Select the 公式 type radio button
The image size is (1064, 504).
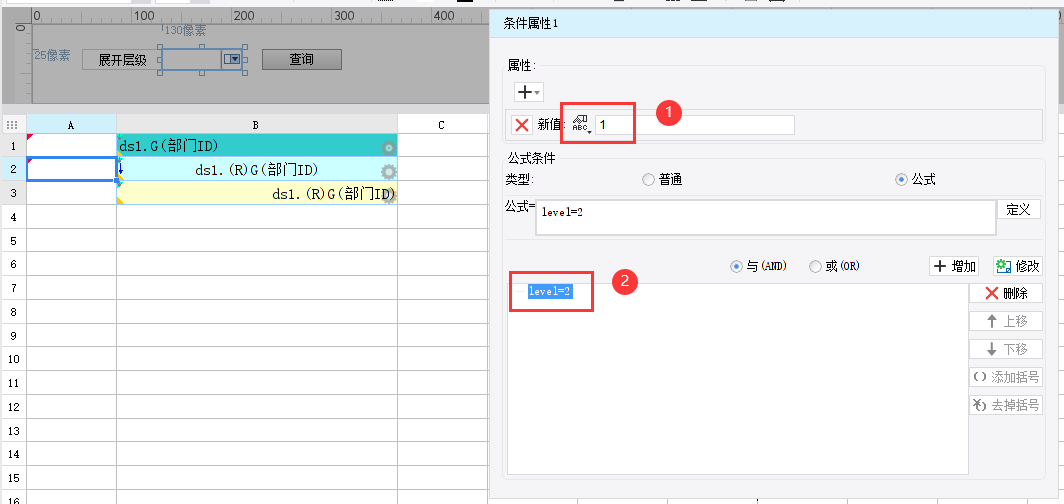902,180
